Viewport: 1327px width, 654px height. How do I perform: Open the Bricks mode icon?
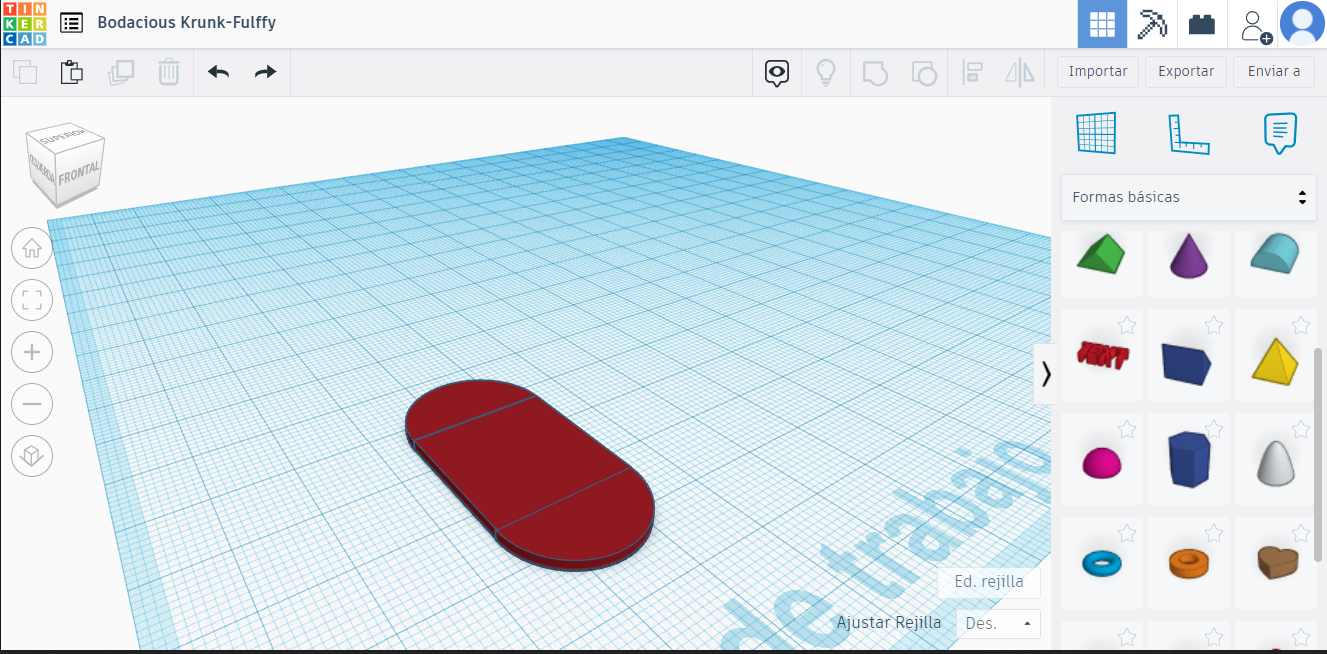(1202, 24)
